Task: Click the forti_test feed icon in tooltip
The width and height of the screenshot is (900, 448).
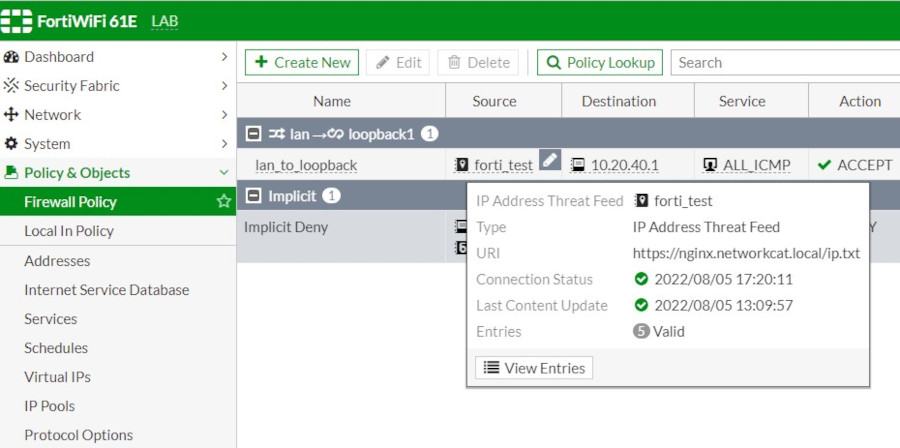Action: click(x=641, y=201)
